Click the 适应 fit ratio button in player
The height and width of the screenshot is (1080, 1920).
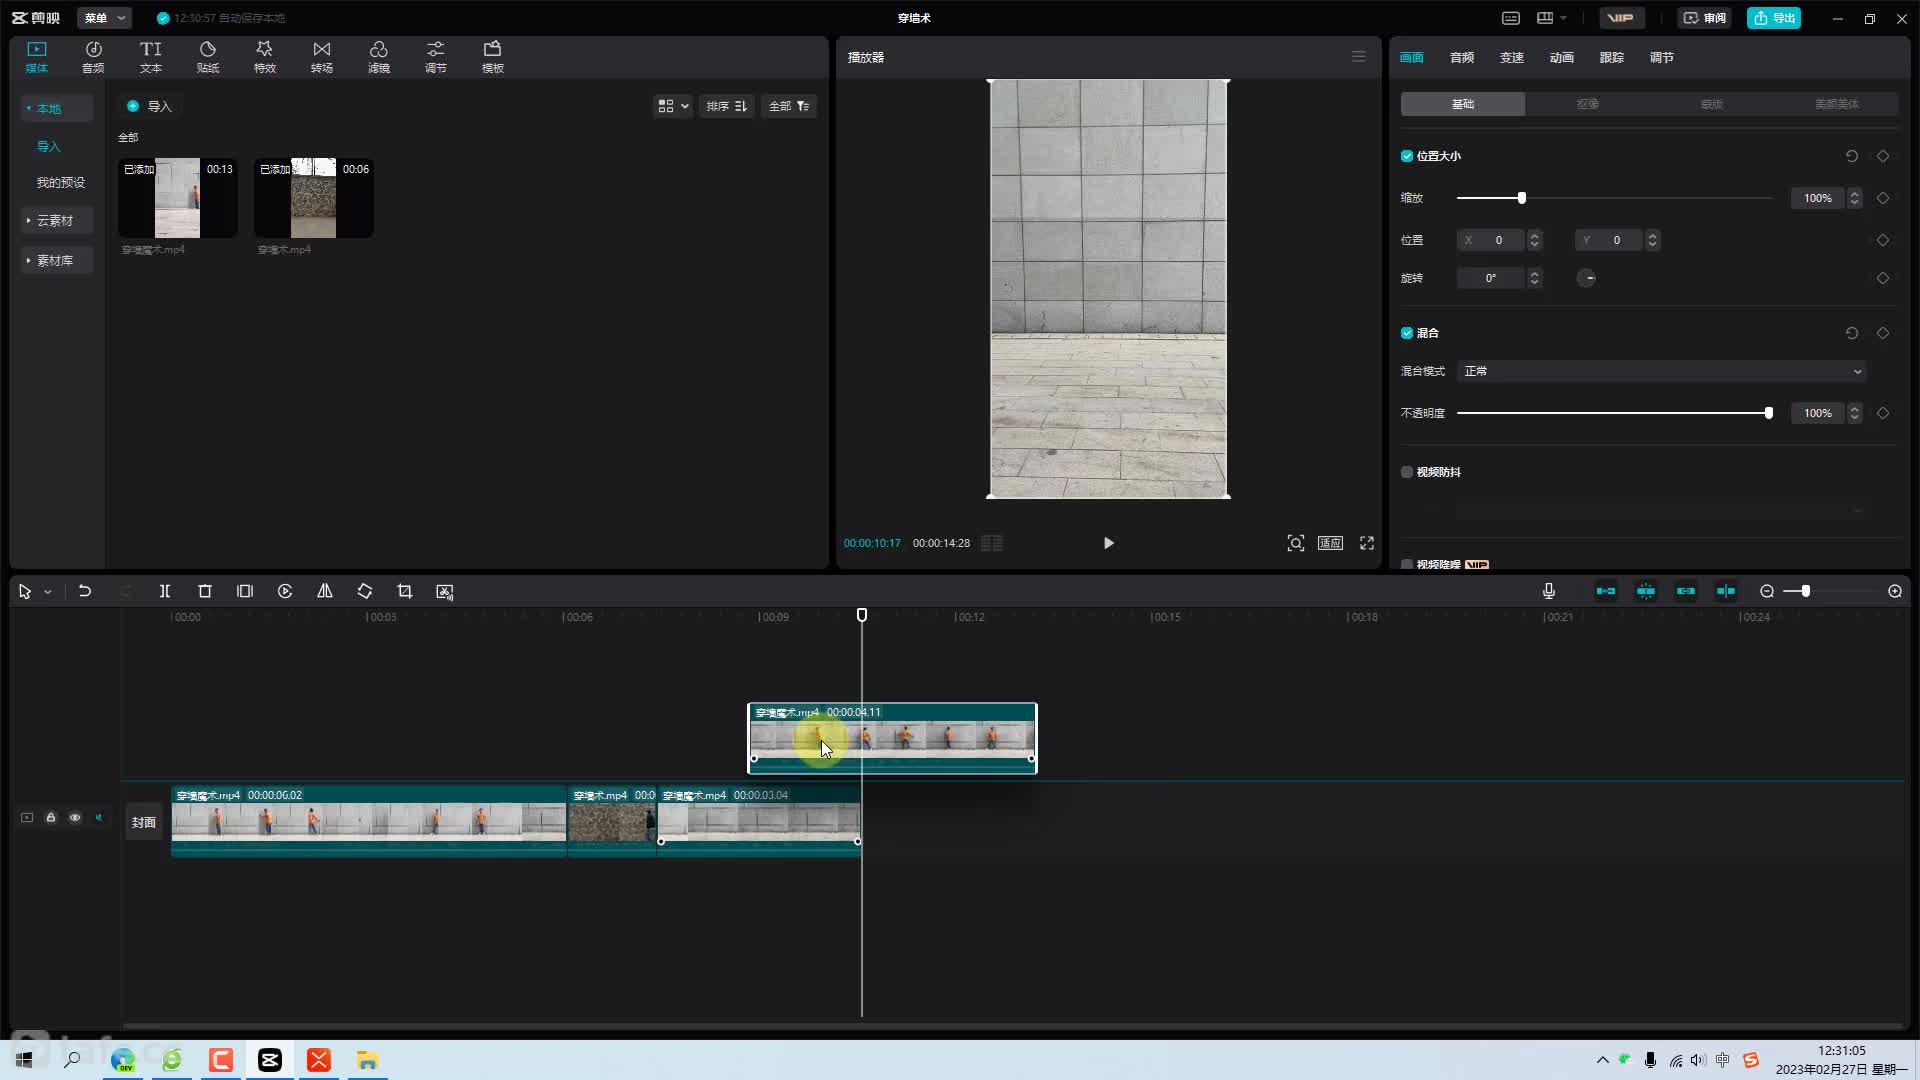point(1330,543)
